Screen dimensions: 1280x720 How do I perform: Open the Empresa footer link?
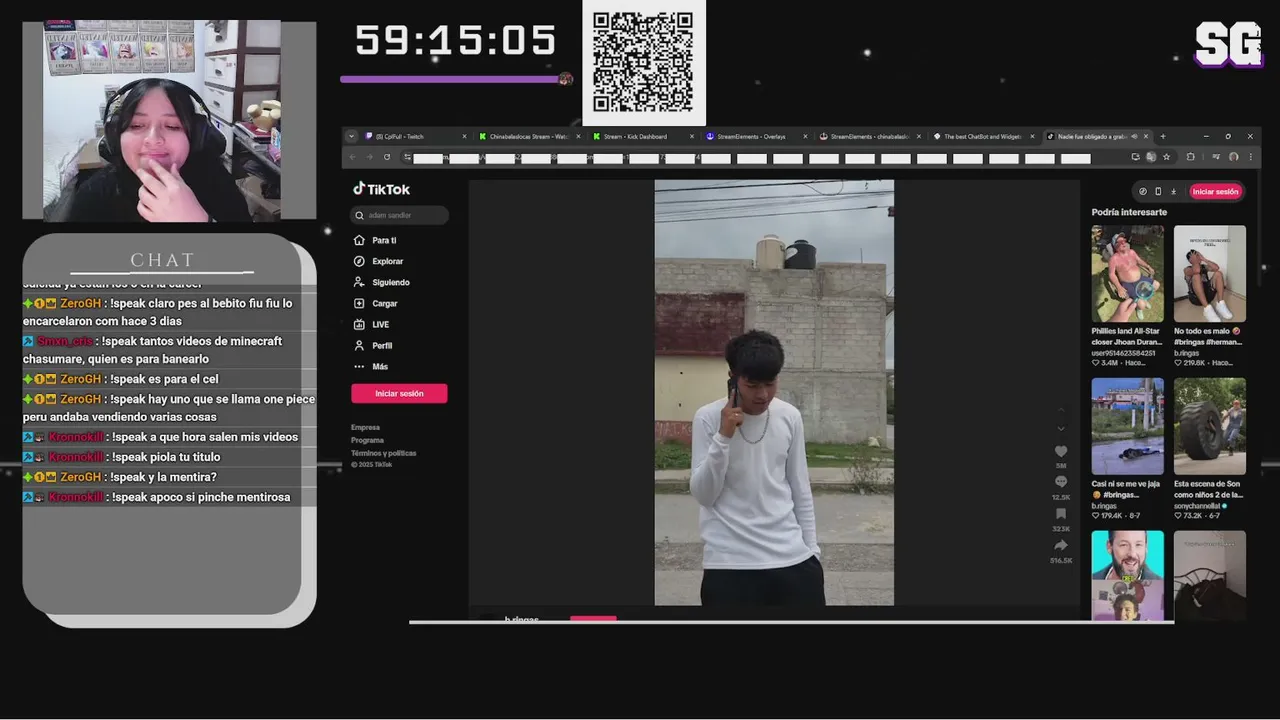point(365,427)
